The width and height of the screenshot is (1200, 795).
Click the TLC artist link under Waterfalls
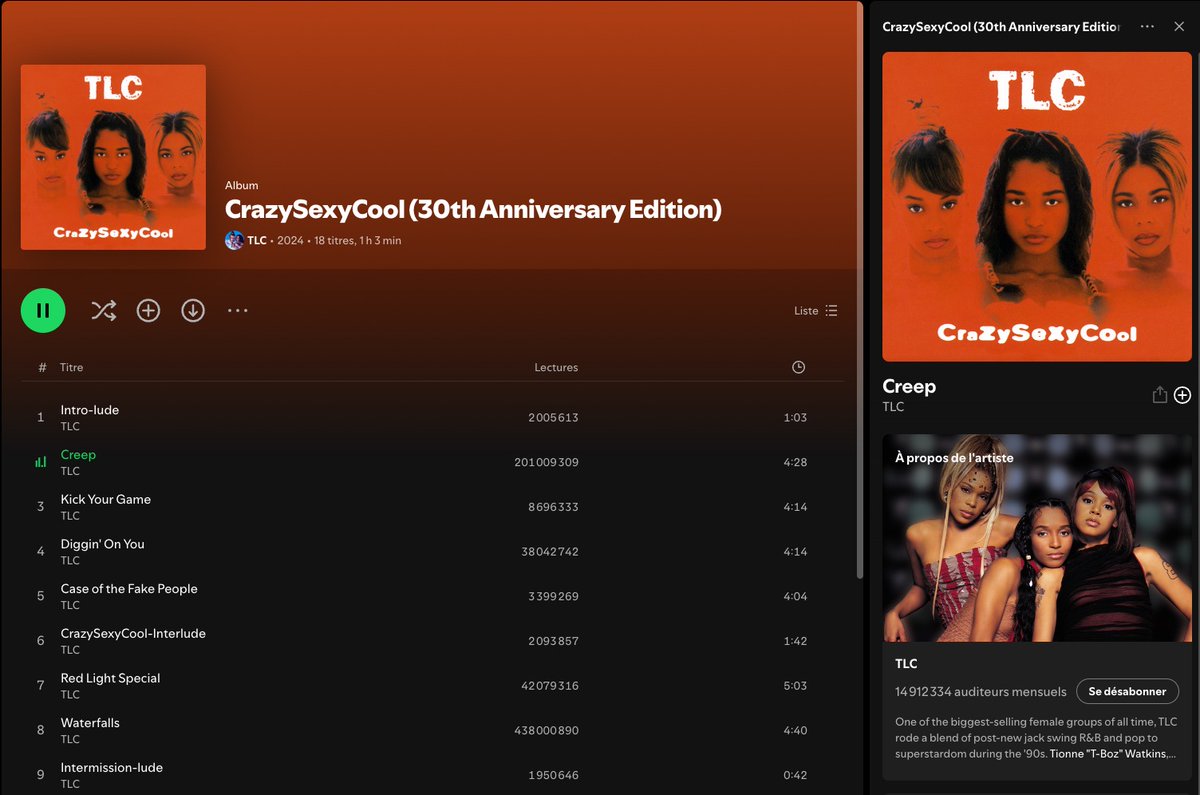70,740
